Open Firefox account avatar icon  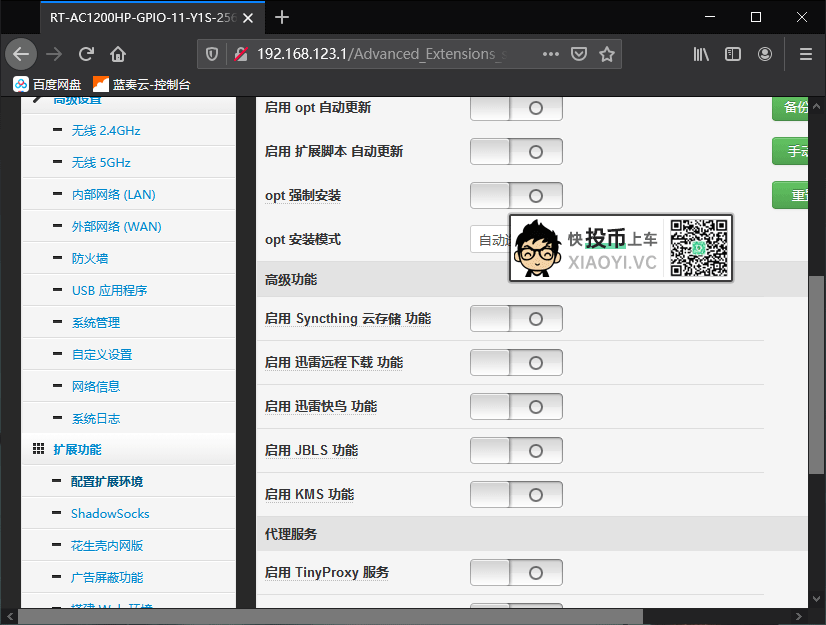(x=765, y=54)
